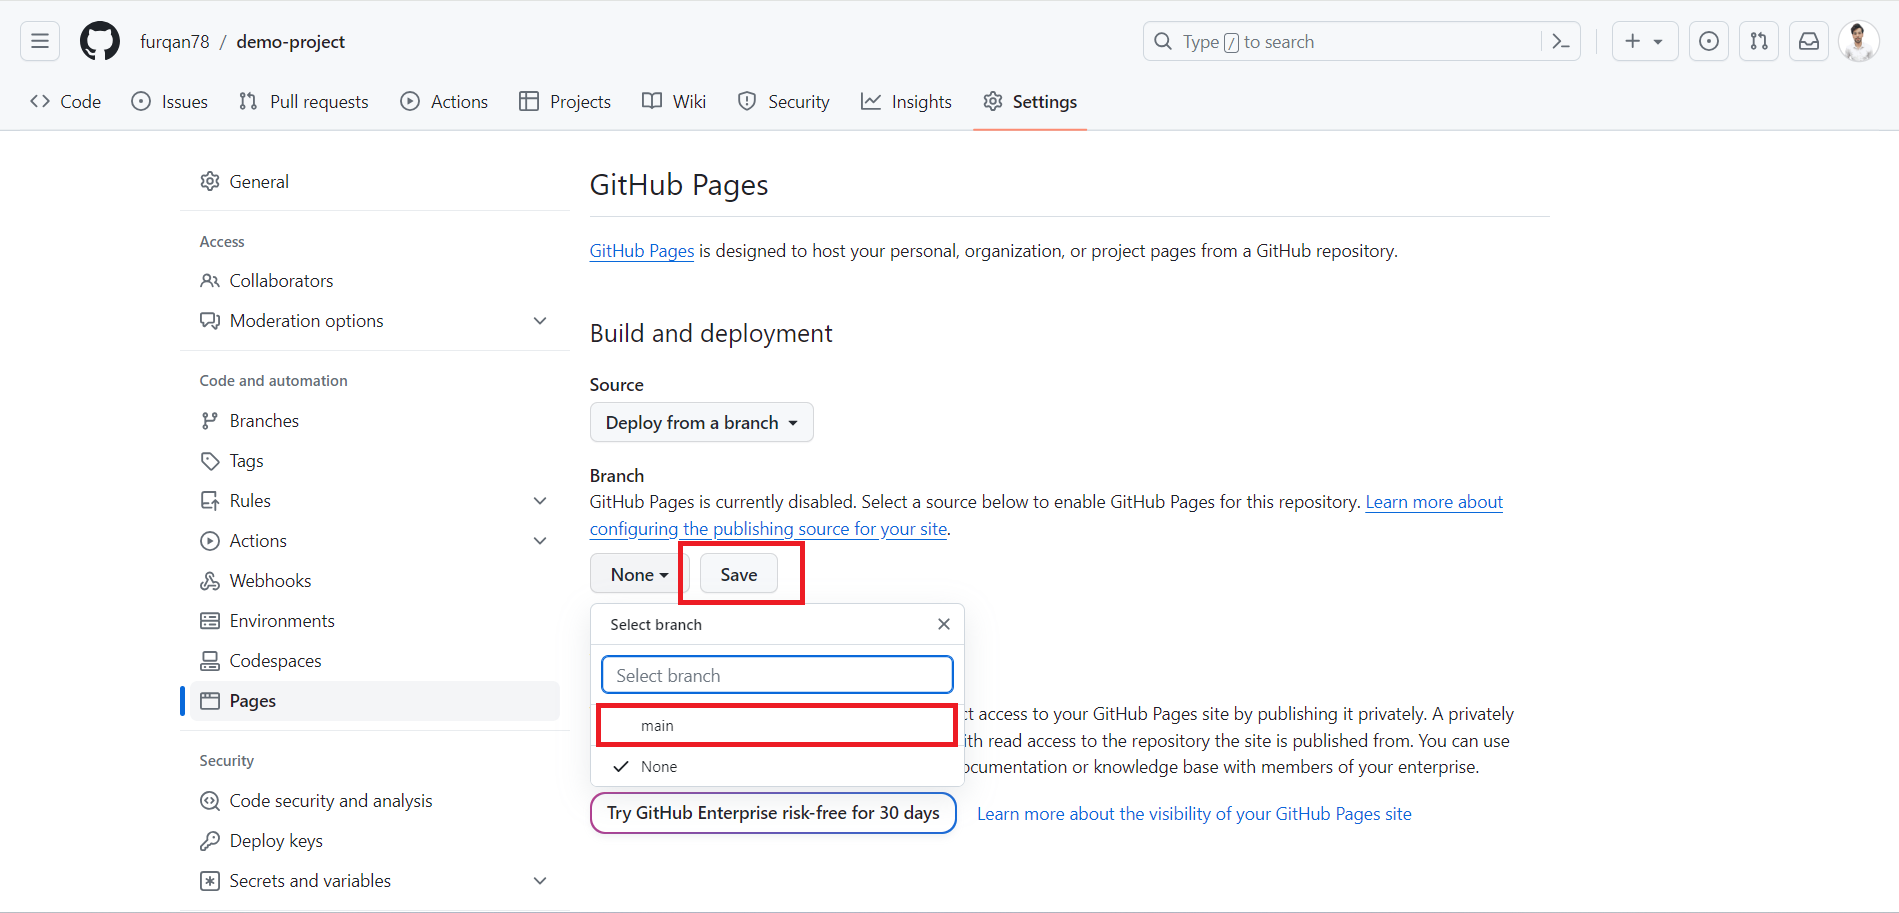The width and height of the screenshot is (1899, 913).
Task: Click the Collaborators people icon
Action: (x=210, y=281)
